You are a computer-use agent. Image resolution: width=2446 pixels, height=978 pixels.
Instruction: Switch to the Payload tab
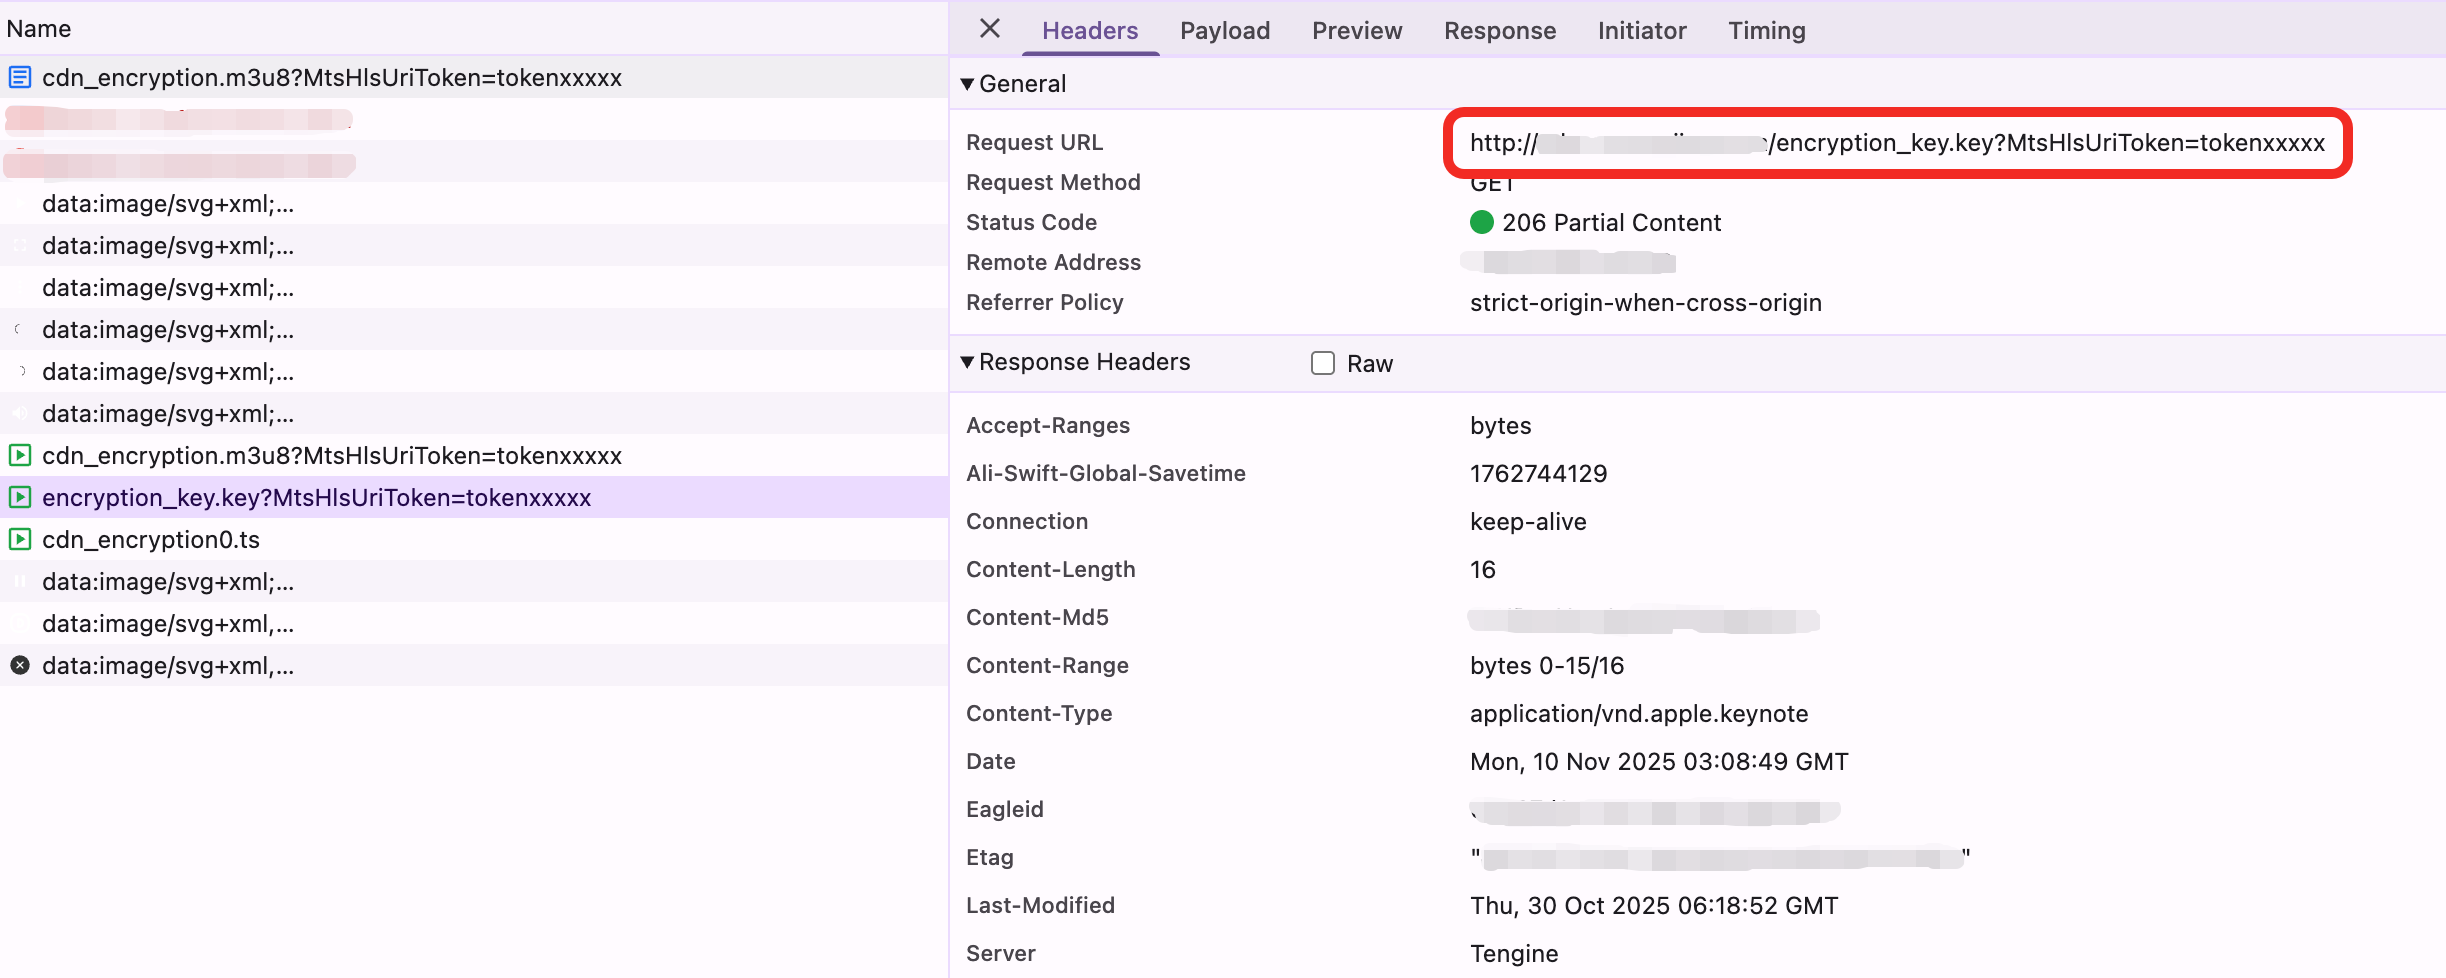pyautogui.click(x=1224, y=31)
